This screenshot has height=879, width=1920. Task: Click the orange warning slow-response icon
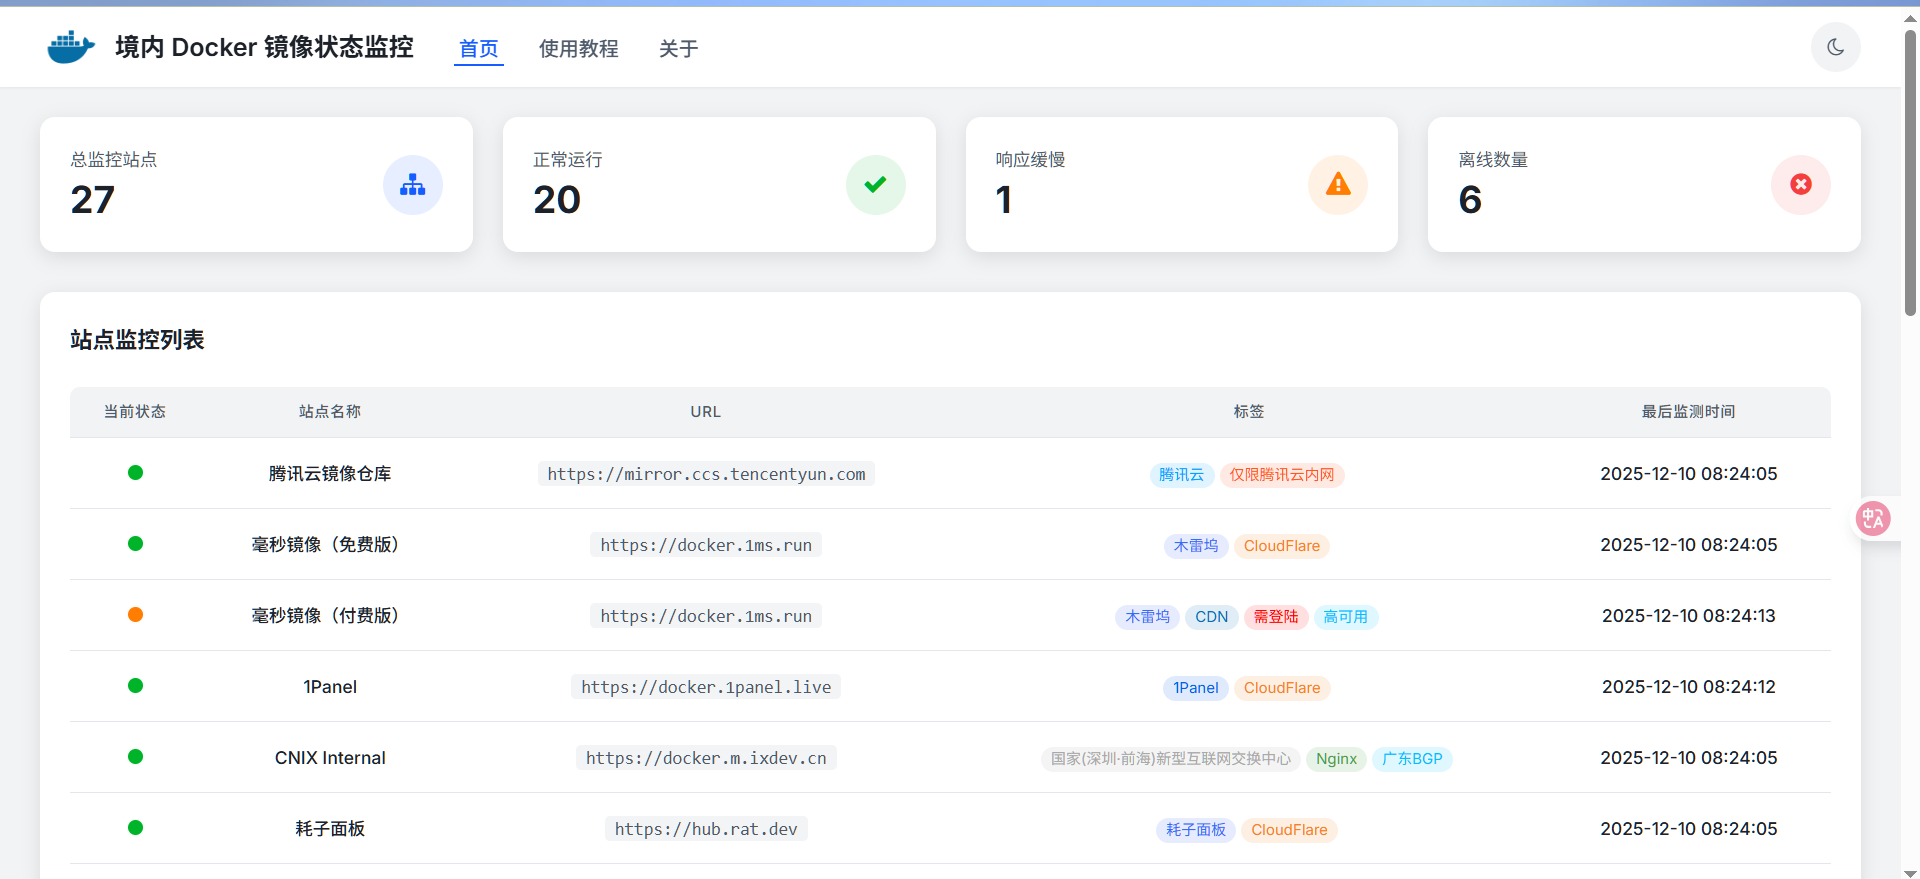pyautogui.click(x=1338, y=185)
